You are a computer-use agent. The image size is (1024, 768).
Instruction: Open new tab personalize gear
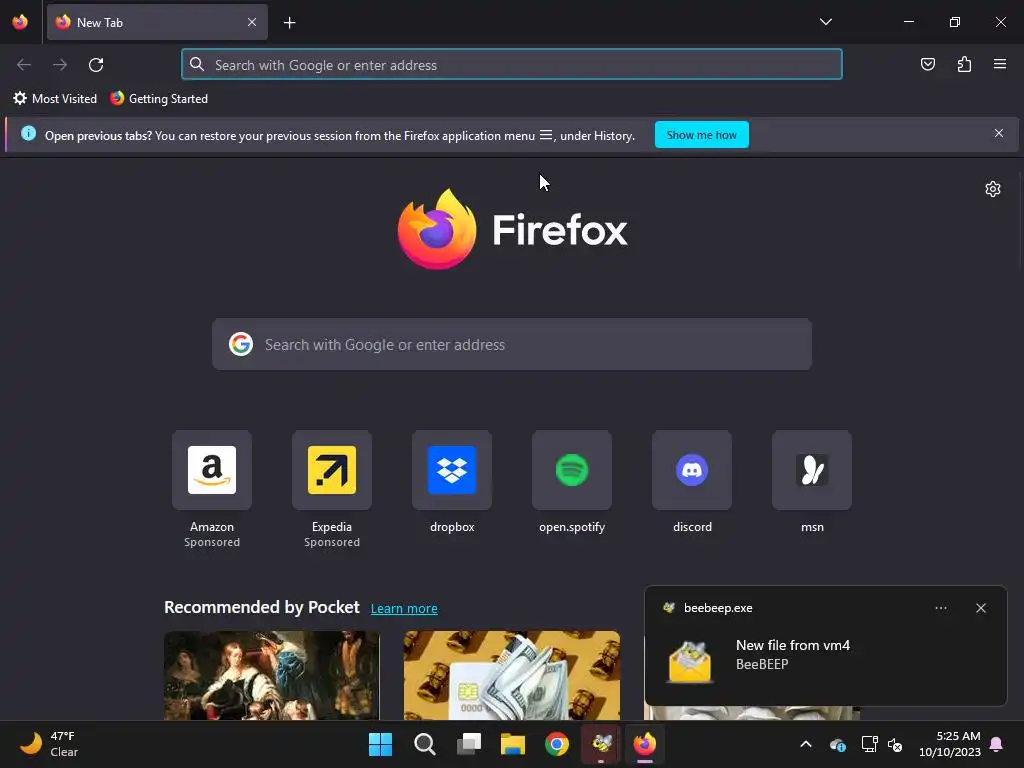click(993, 189)
